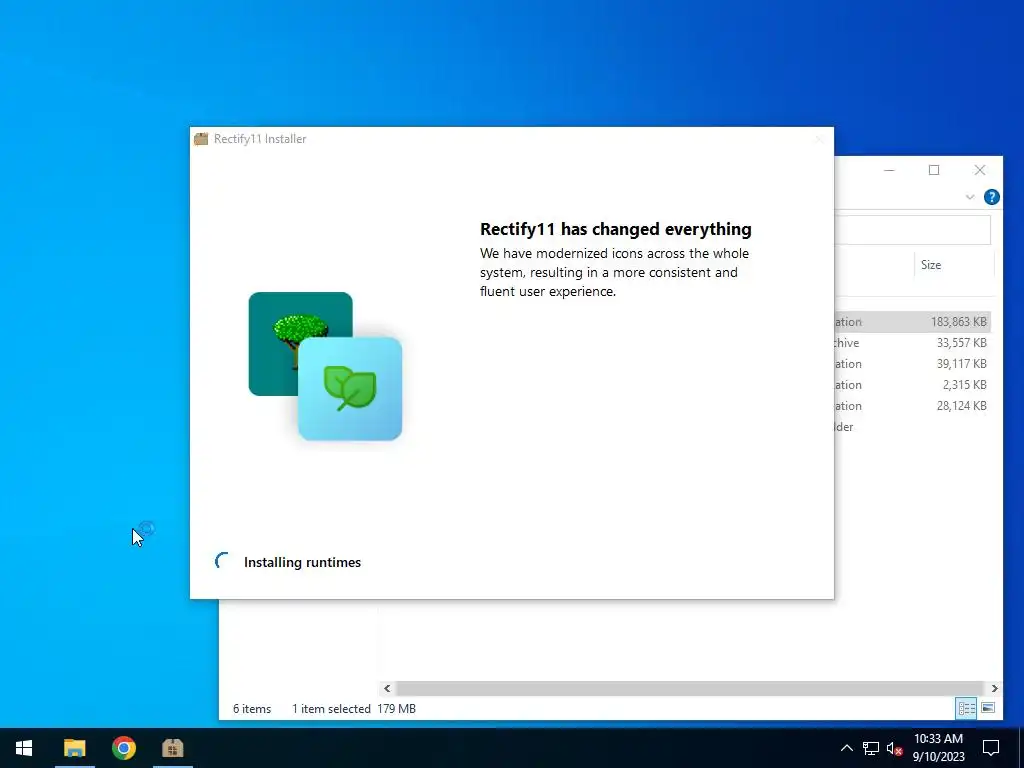
Task: Click the File Explorer help icon
Action: [991, 197]
